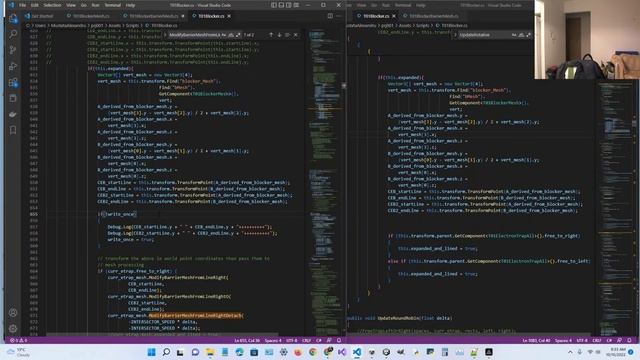Close the TB1Blocker.cs tab in left window
Screen dimensions: 640x360
click(x=229, y=16)
